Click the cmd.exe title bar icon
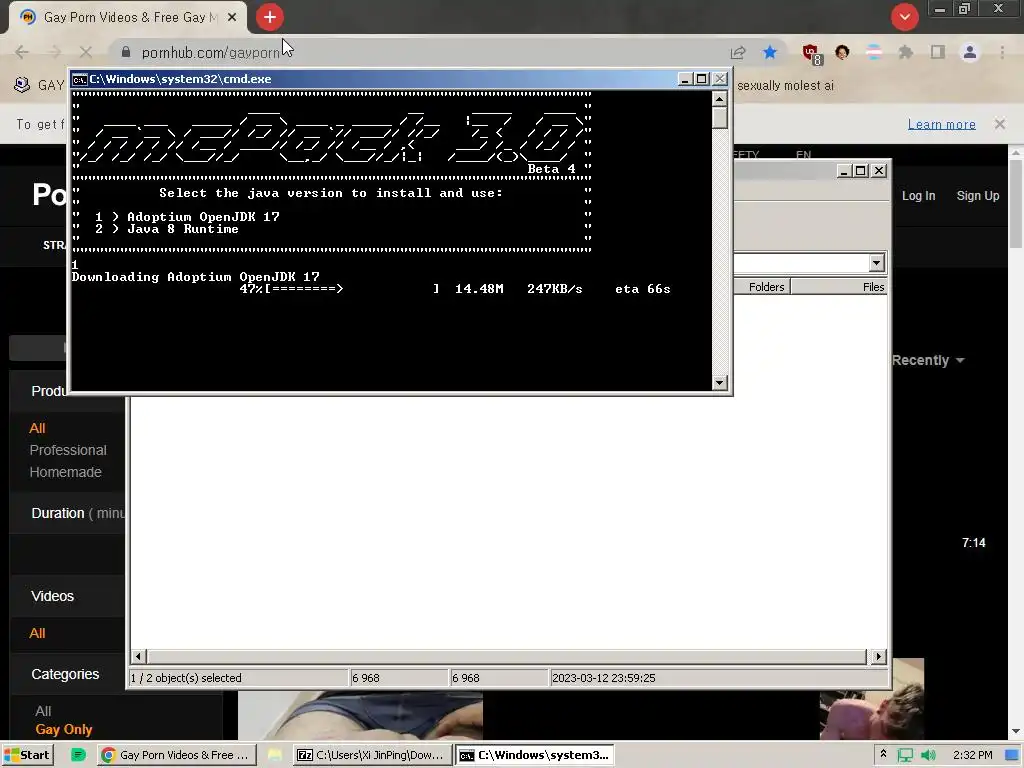The height and width of the screenshot is (768, 1024). (80, 80)
